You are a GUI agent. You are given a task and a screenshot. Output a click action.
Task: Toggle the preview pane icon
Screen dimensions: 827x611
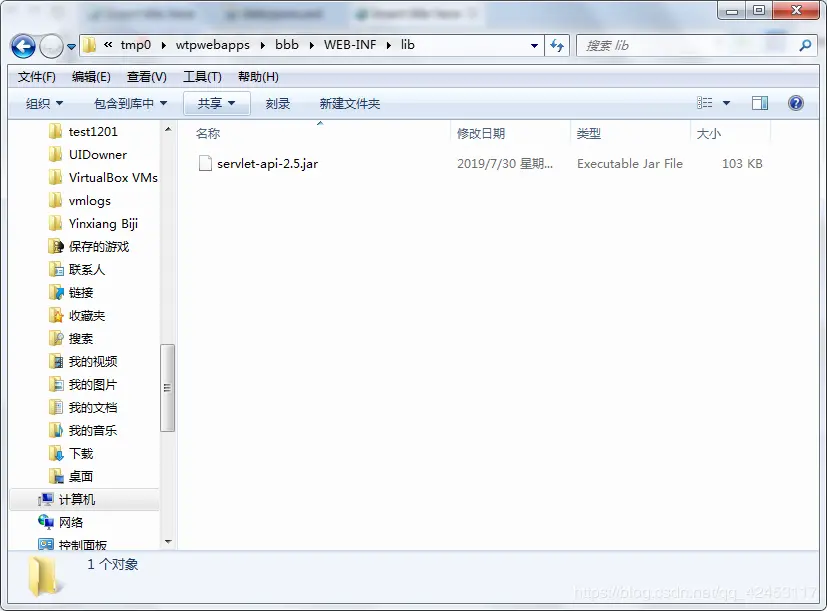[759, 102]
